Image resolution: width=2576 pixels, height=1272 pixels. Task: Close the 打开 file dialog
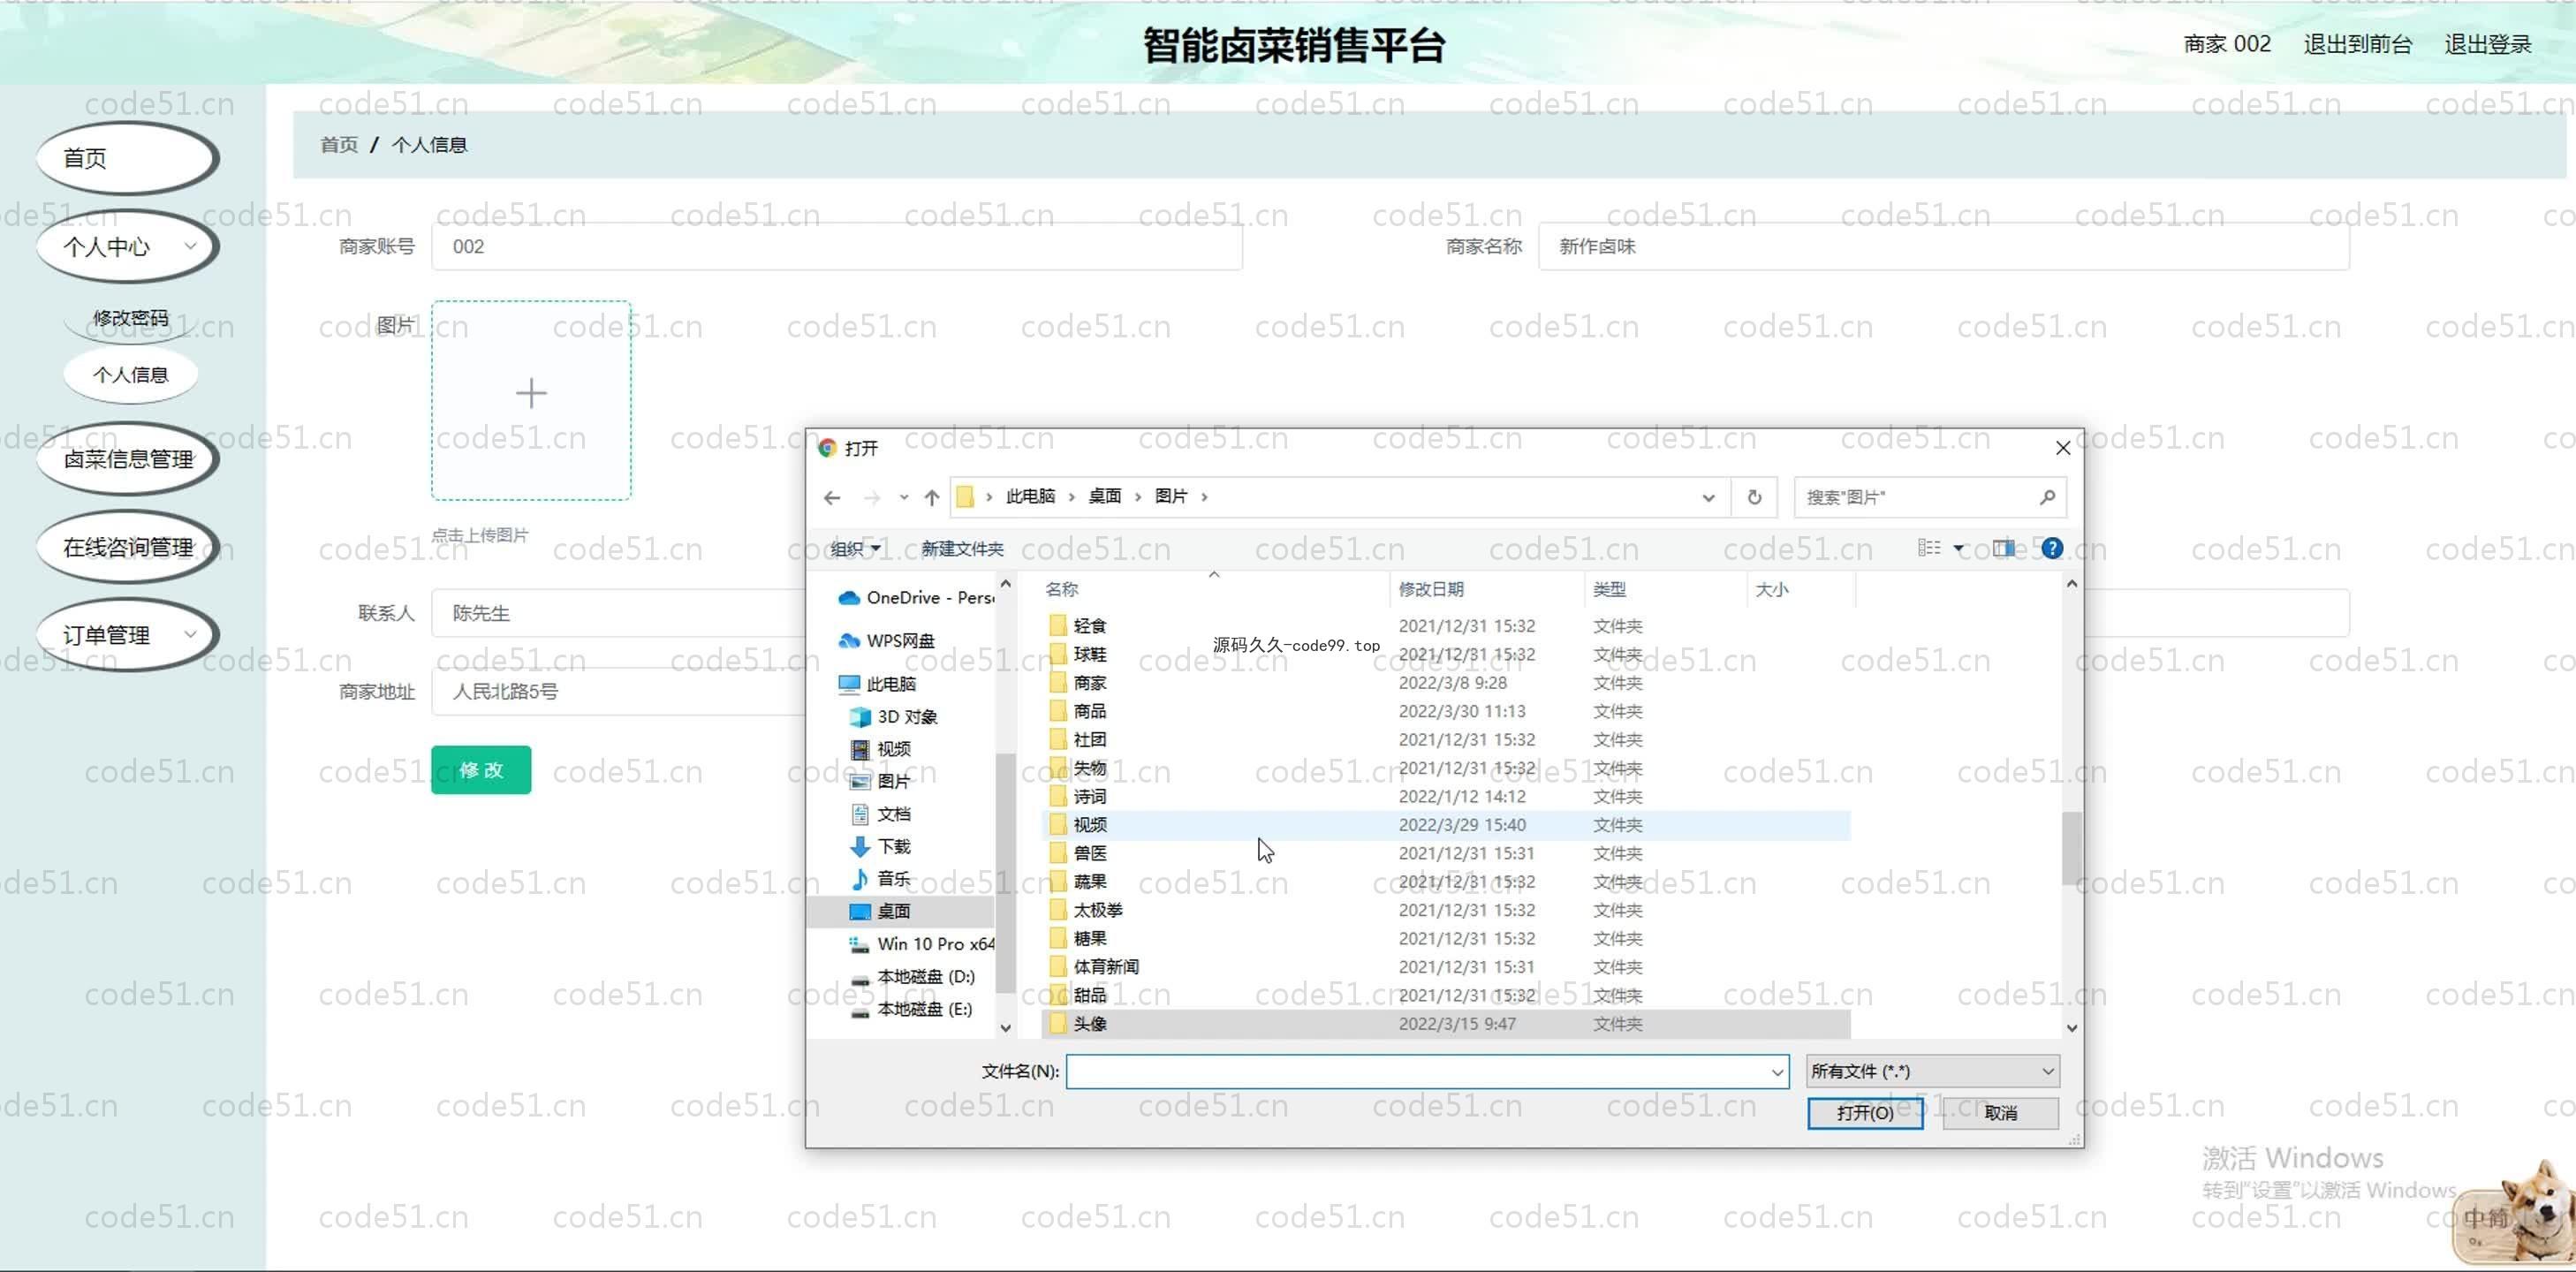click(x=2063, y=448)
